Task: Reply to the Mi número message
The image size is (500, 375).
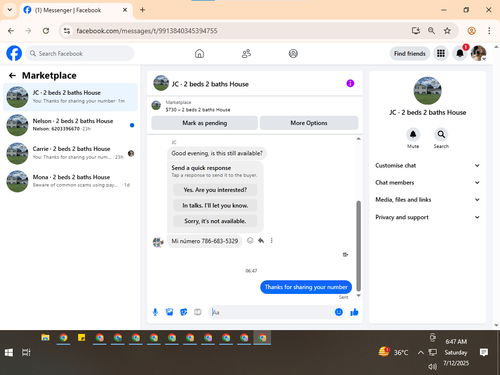Action: pos(261,240)
